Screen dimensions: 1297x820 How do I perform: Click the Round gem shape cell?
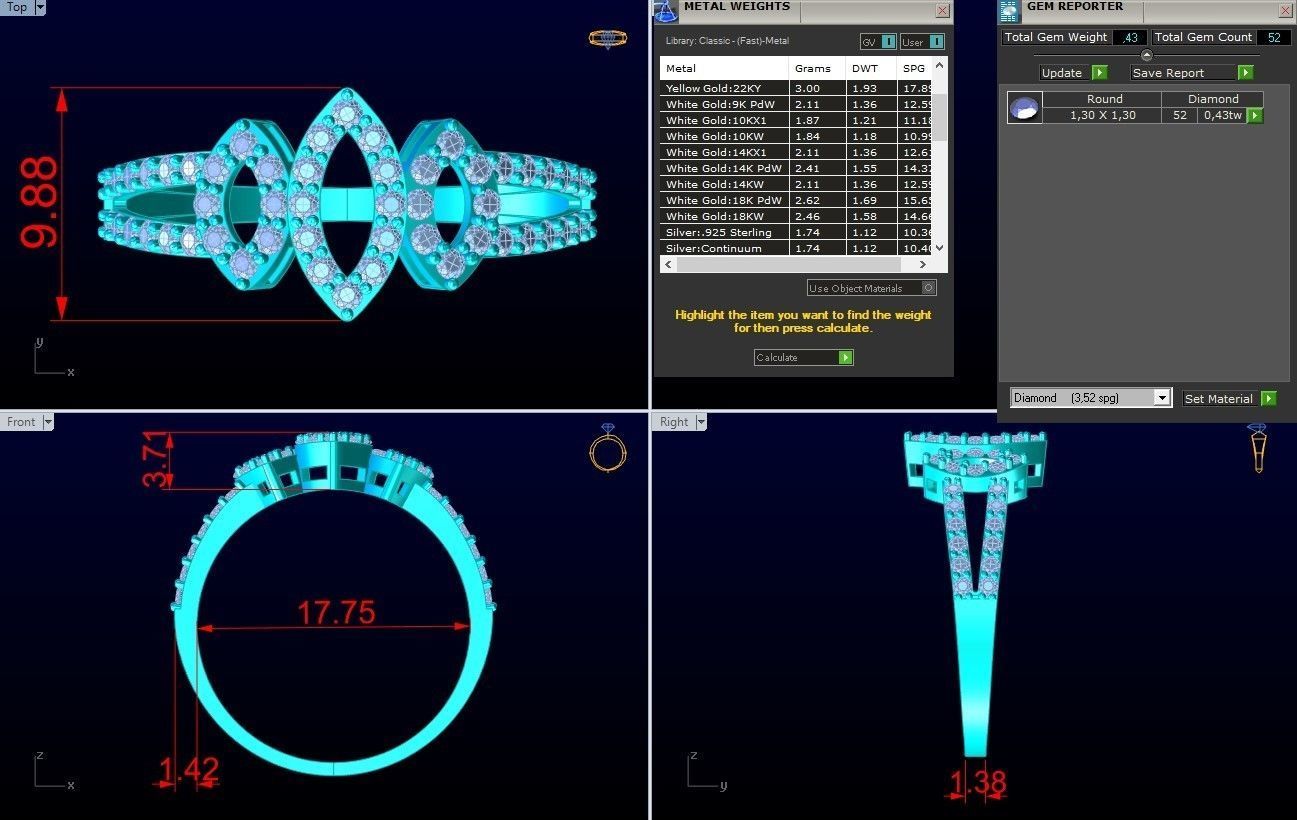(x=1102, y=99)
